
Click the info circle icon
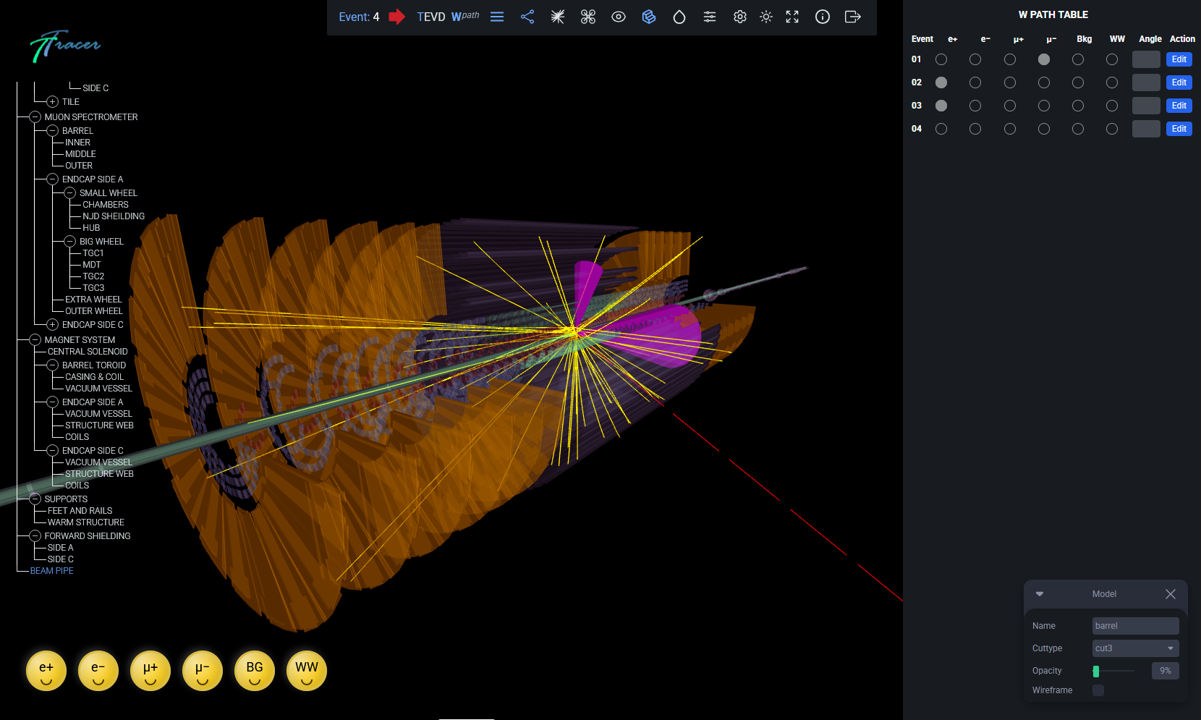point(822,17)
